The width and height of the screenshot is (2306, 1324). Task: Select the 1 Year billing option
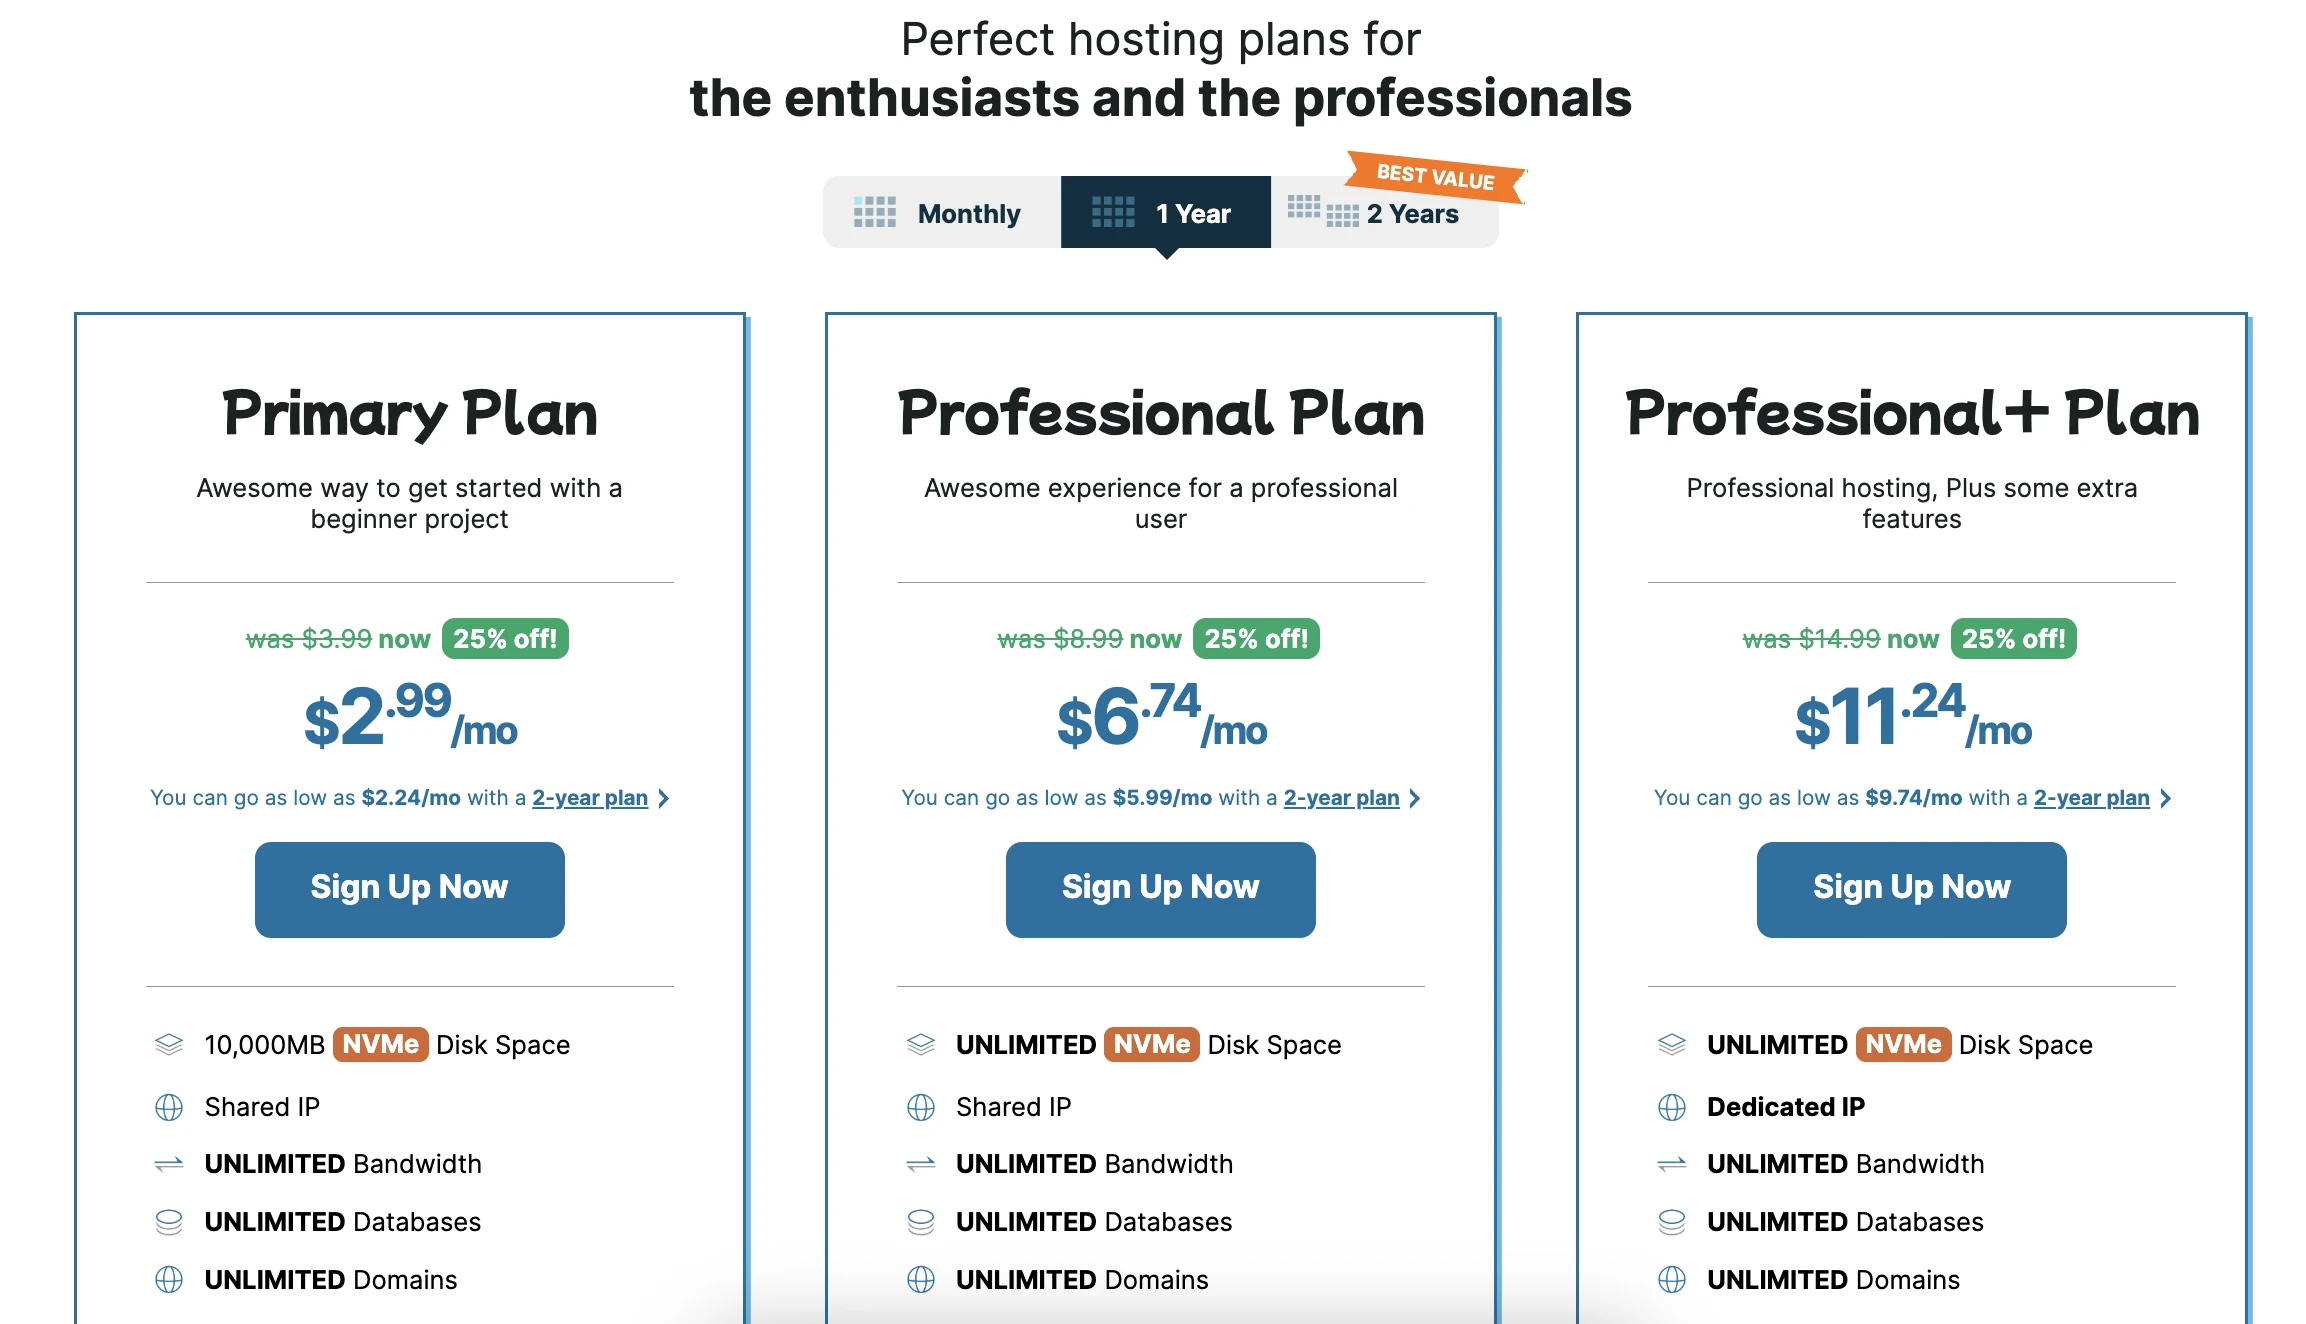[1165, 212]
